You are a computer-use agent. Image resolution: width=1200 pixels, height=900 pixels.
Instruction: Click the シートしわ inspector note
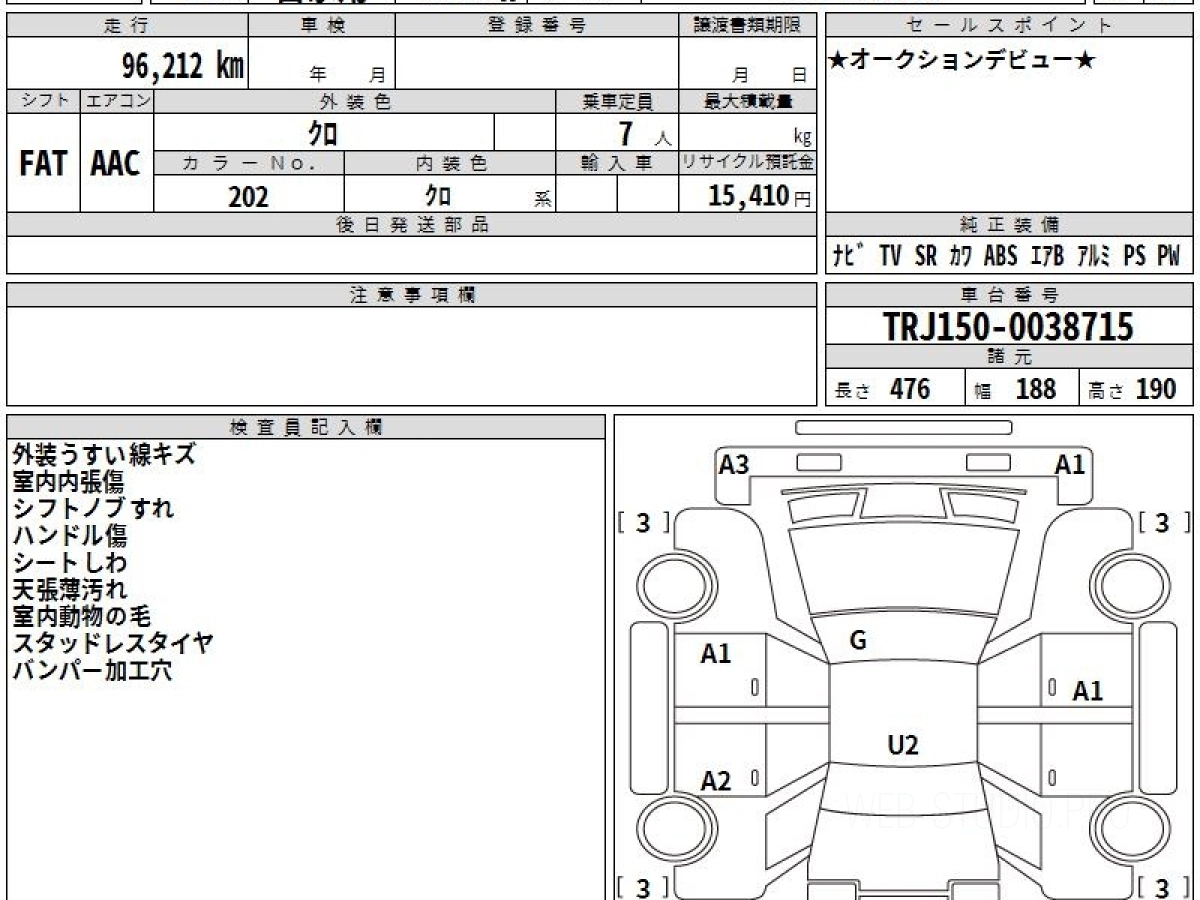[70, 562]
